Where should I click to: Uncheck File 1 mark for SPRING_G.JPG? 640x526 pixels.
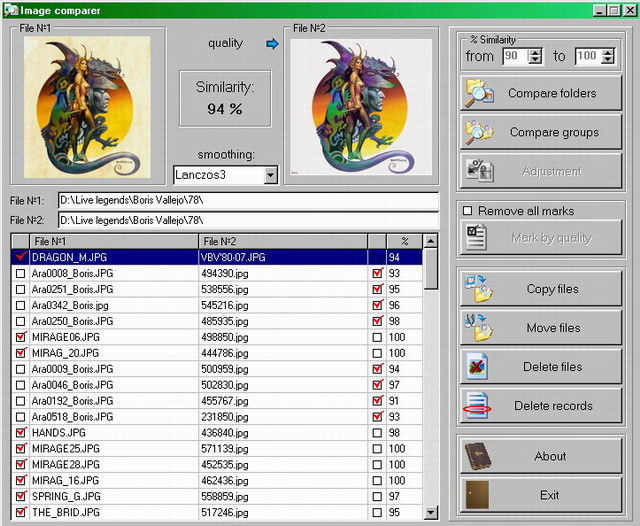[20, 496]
